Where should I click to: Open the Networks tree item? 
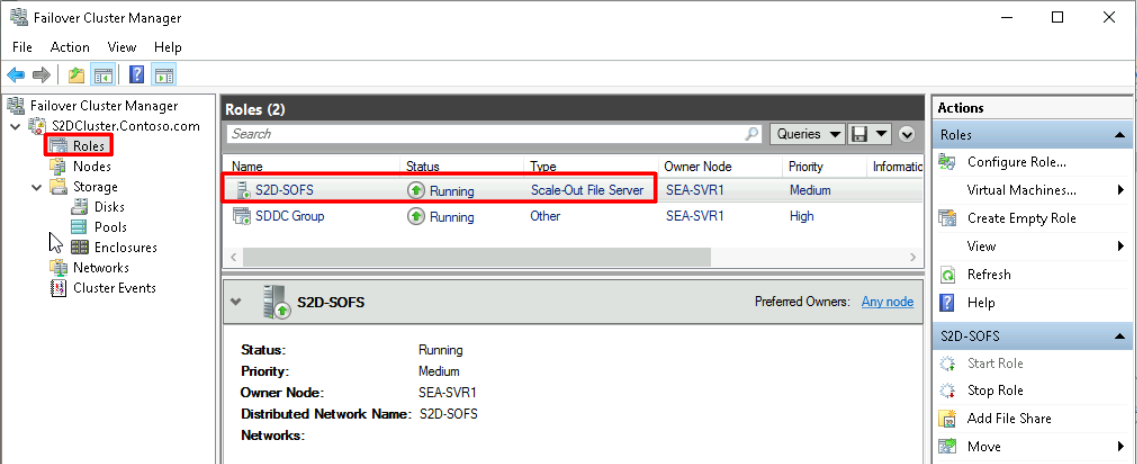[x=101, y=268]
